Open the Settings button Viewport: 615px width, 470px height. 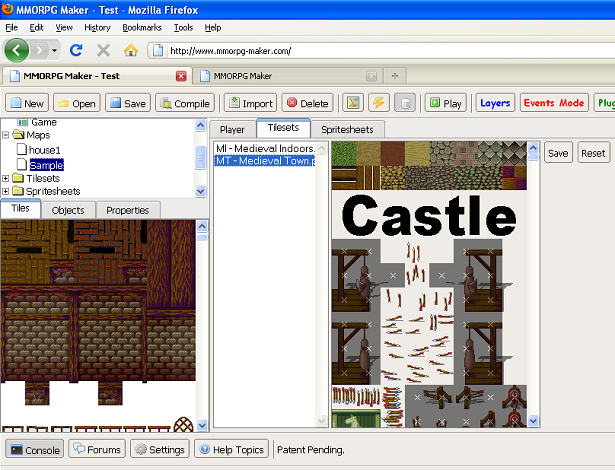click(160, 449)
